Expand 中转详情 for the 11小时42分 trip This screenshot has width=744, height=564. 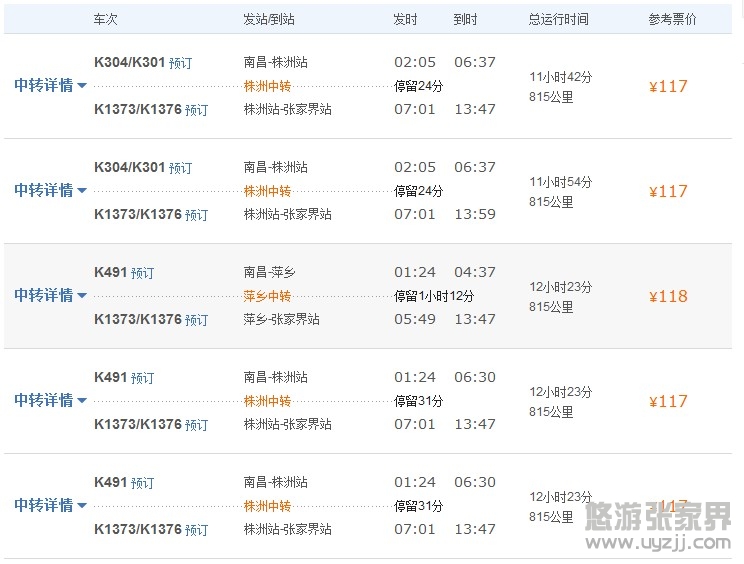pos(50,86)
